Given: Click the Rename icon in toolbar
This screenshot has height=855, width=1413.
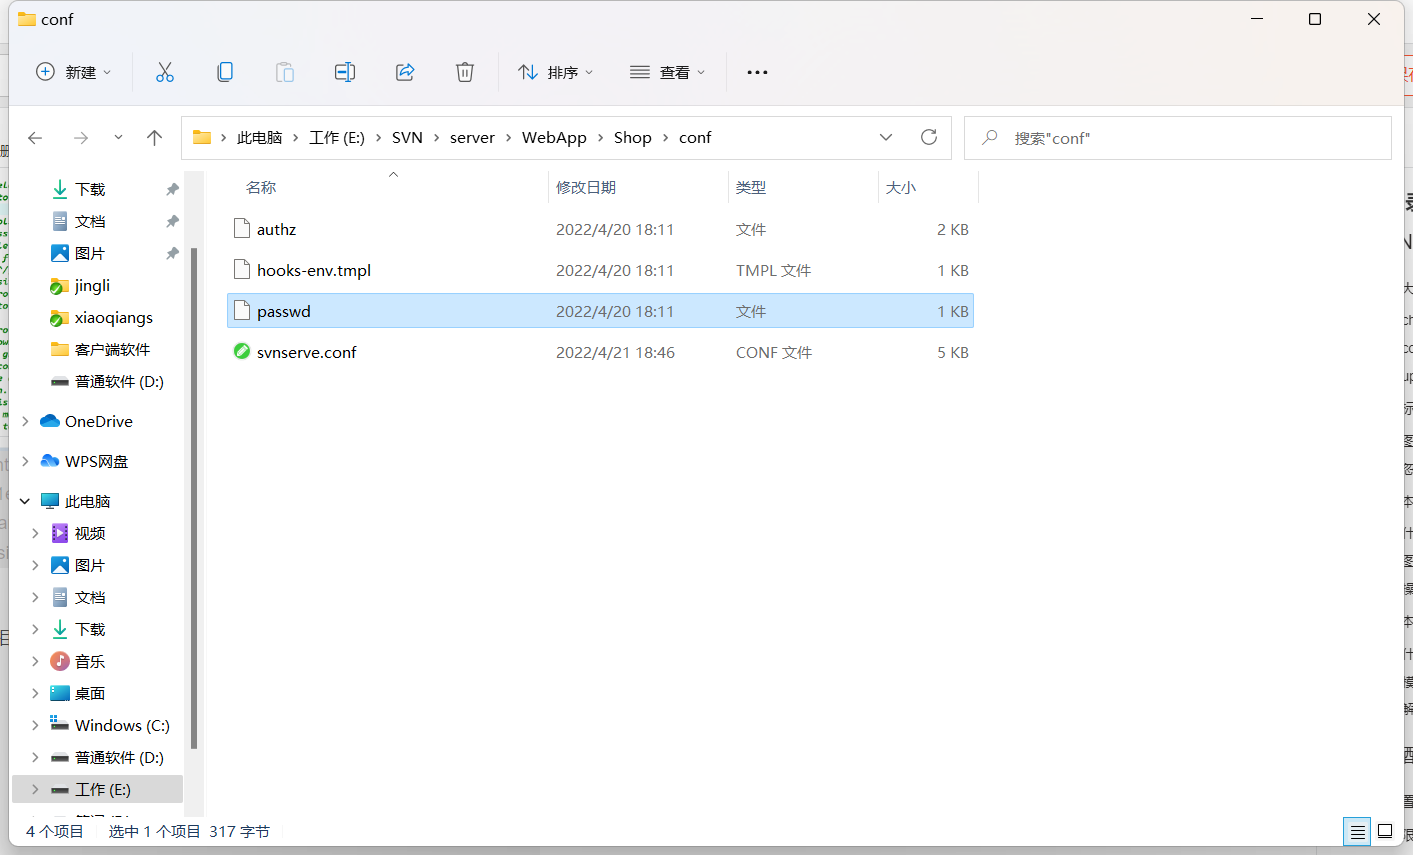Looking at the screenshot, I should point(345,72).
